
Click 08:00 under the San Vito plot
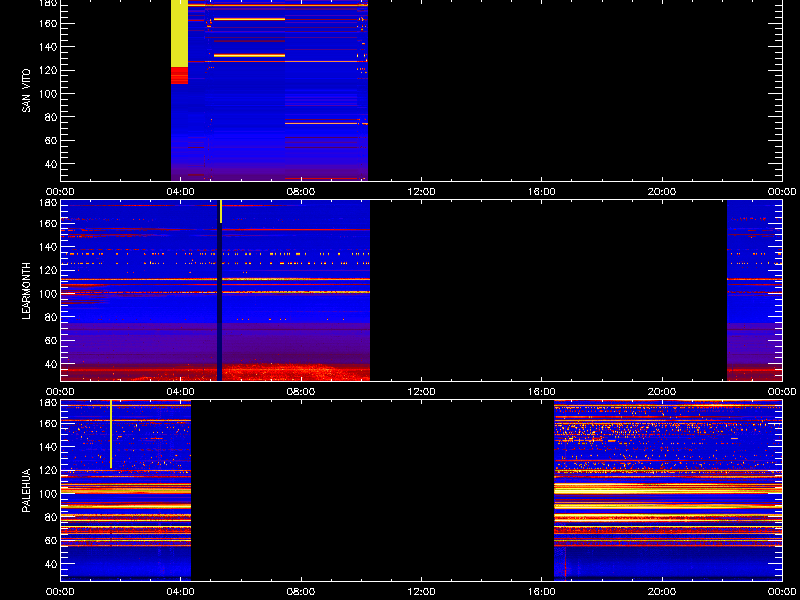[x=301, y=192]
